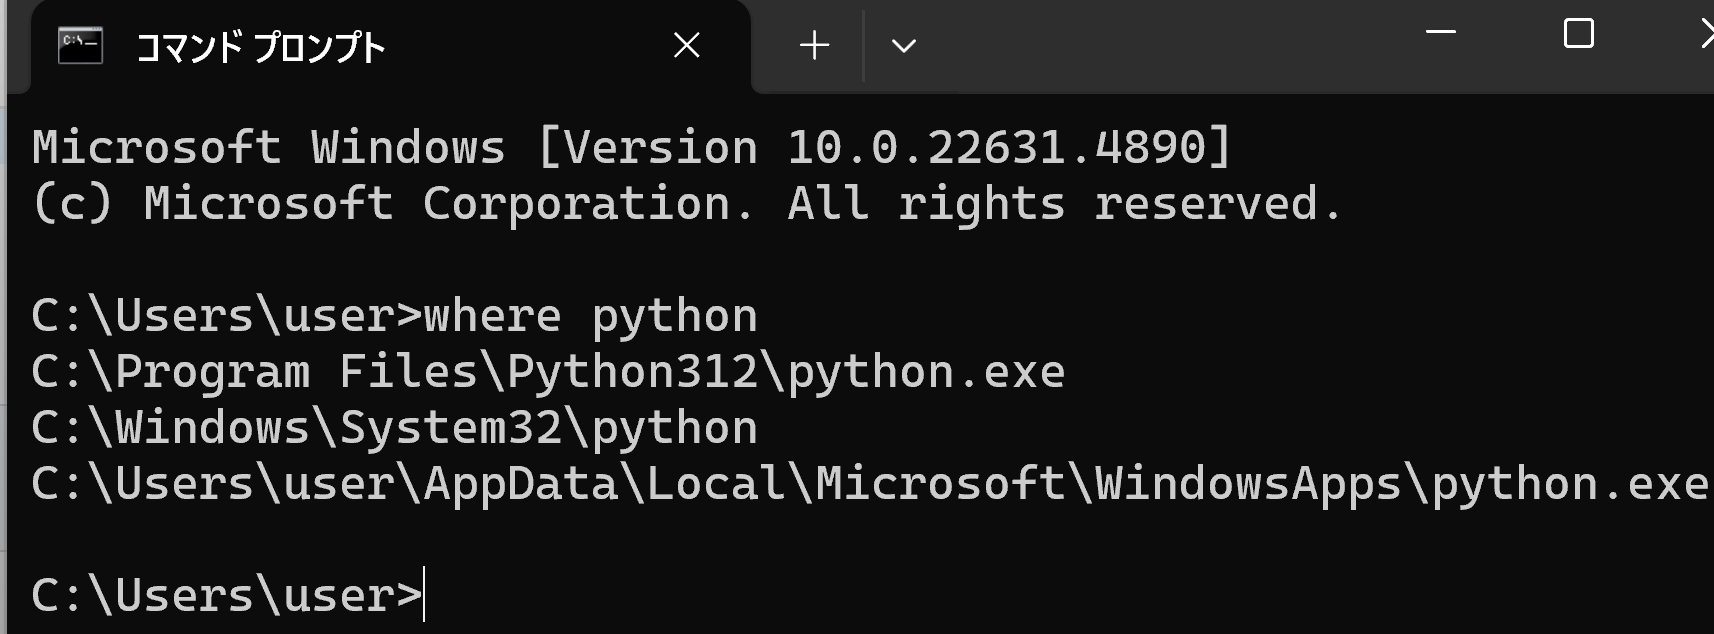Expand the new tab profile dropdown chevron

(x=903, y=46)
